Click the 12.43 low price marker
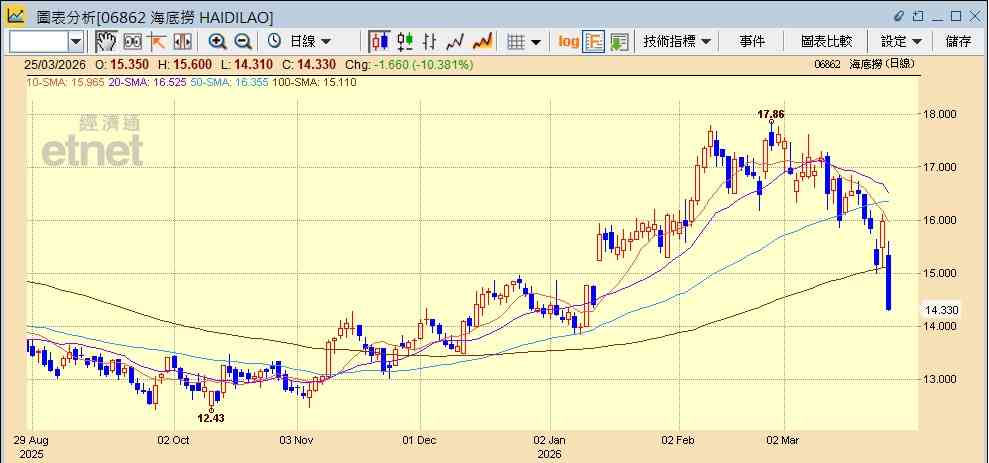This screenshot has width=989, height=463. pos(211,418)
